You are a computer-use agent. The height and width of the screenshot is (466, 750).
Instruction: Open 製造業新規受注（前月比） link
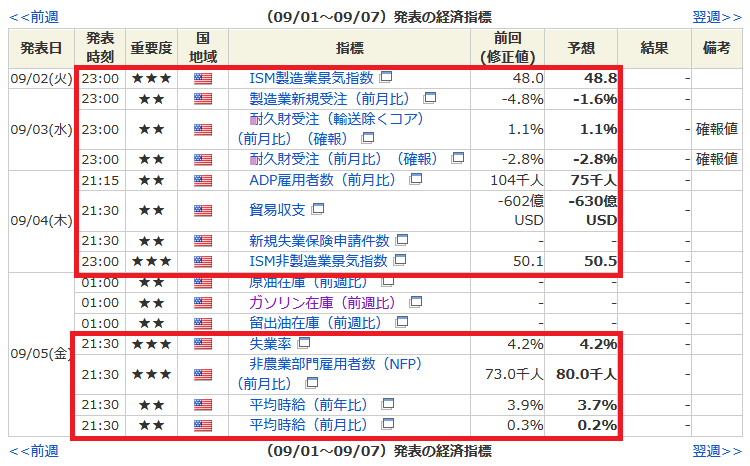pyautogui.click(x=332, y=99)
